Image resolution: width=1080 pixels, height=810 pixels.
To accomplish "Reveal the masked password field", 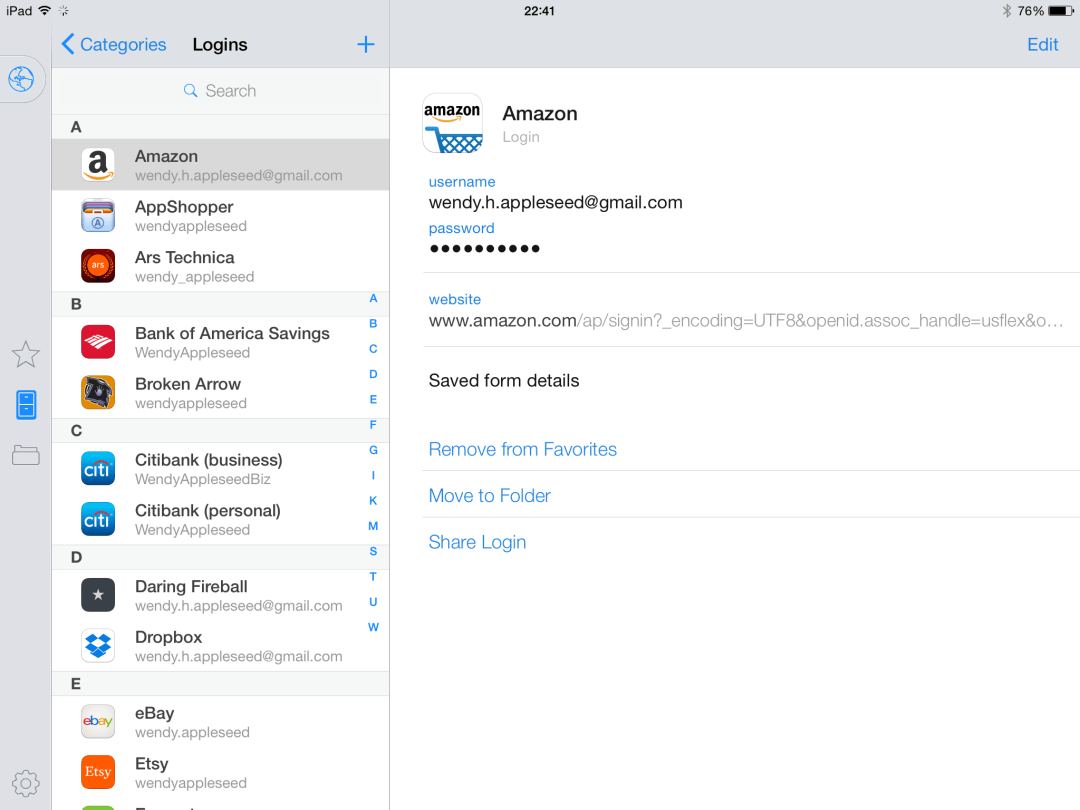I will [484, 249].
